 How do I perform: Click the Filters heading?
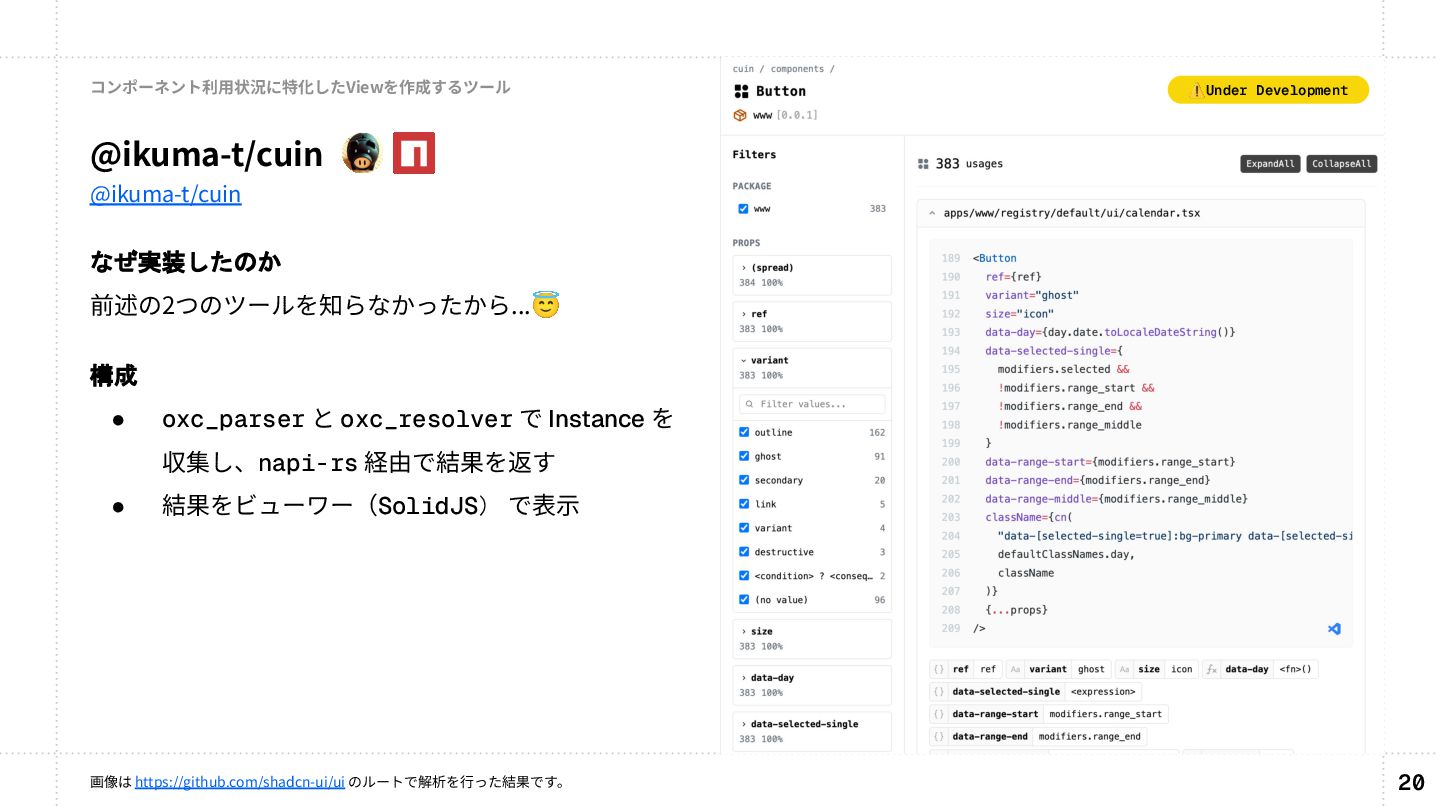(754, 155)
